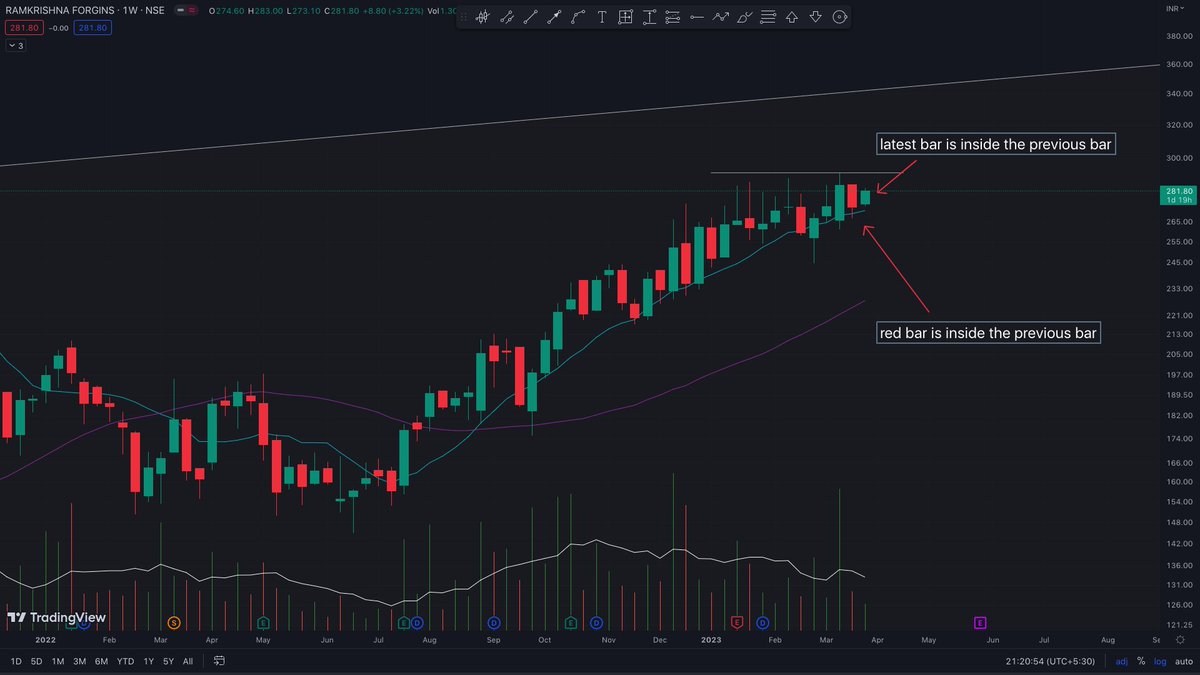
Task: Select the Text tool in the drawing toolbar
Action: coord(601,17)
